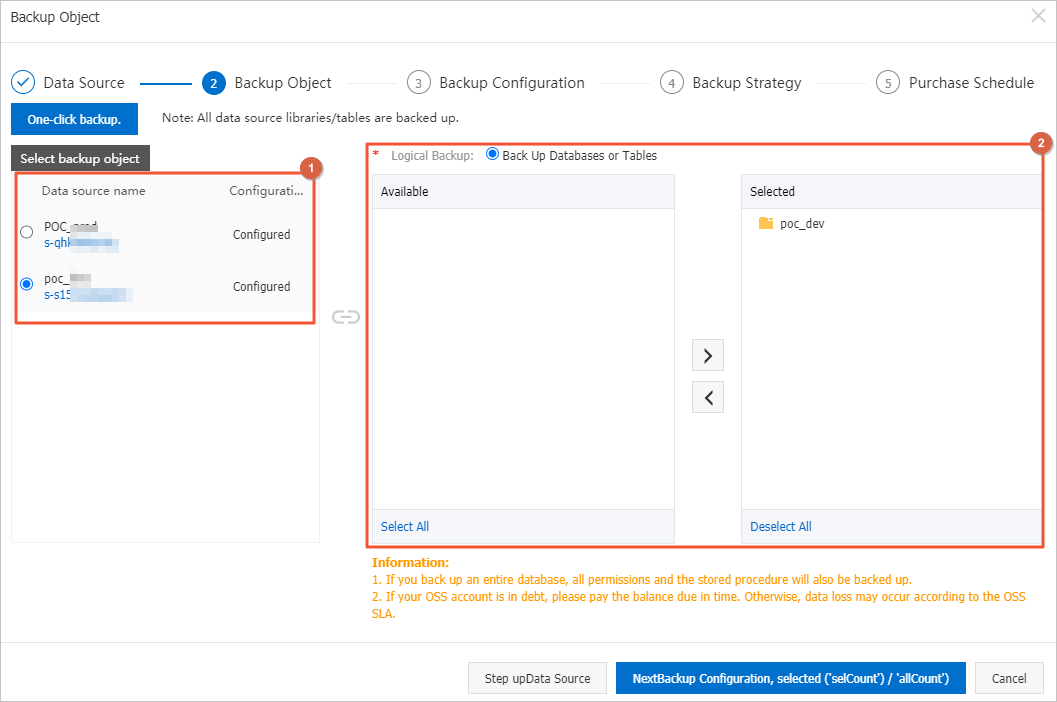The height and width of the screenshot is (702, 1057).
Task: Select the poc_ data source with s-s15 ID
Action: click(26, 284)
